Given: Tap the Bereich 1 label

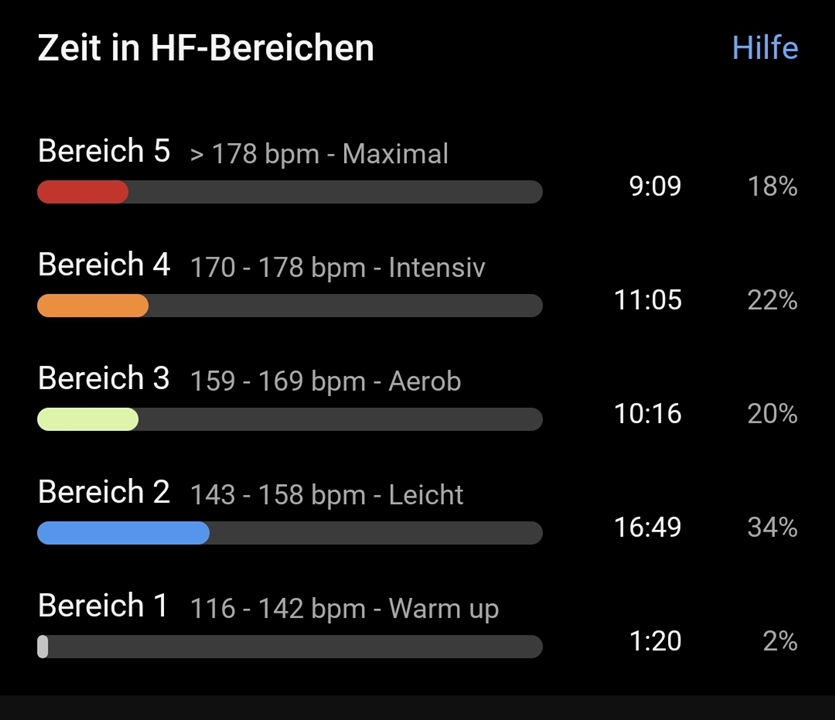Looking at the screenshot, I should click(103, 606).
